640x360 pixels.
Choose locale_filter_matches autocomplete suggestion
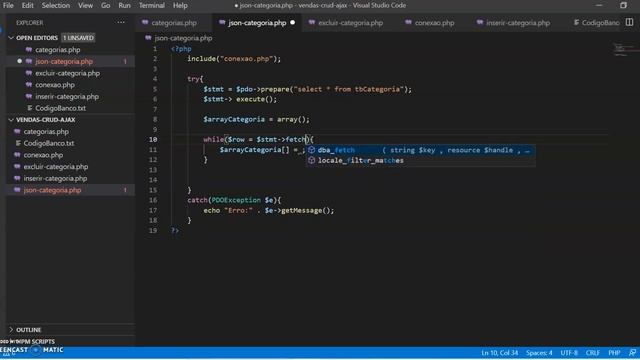coord(421,160)
